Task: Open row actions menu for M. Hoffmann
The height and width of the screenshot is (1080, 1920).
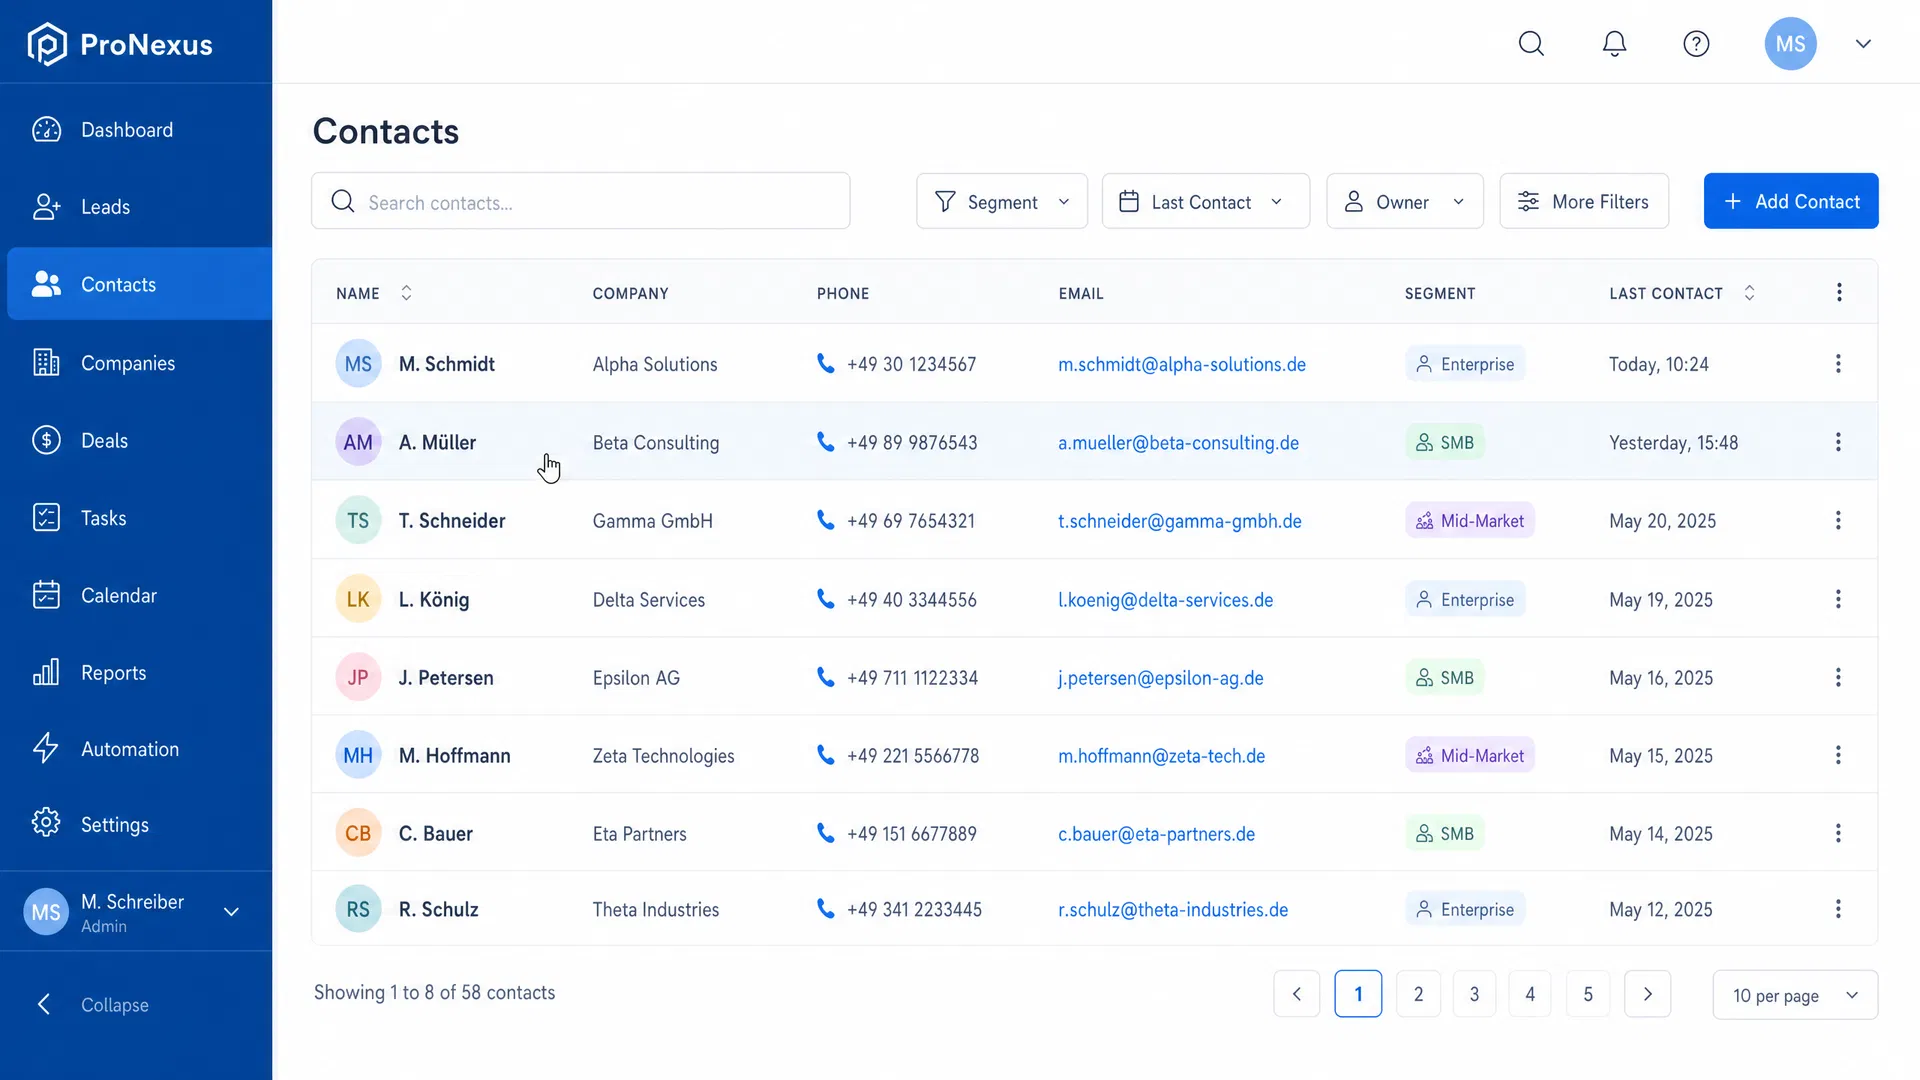Action: (x=1838, y=755)
